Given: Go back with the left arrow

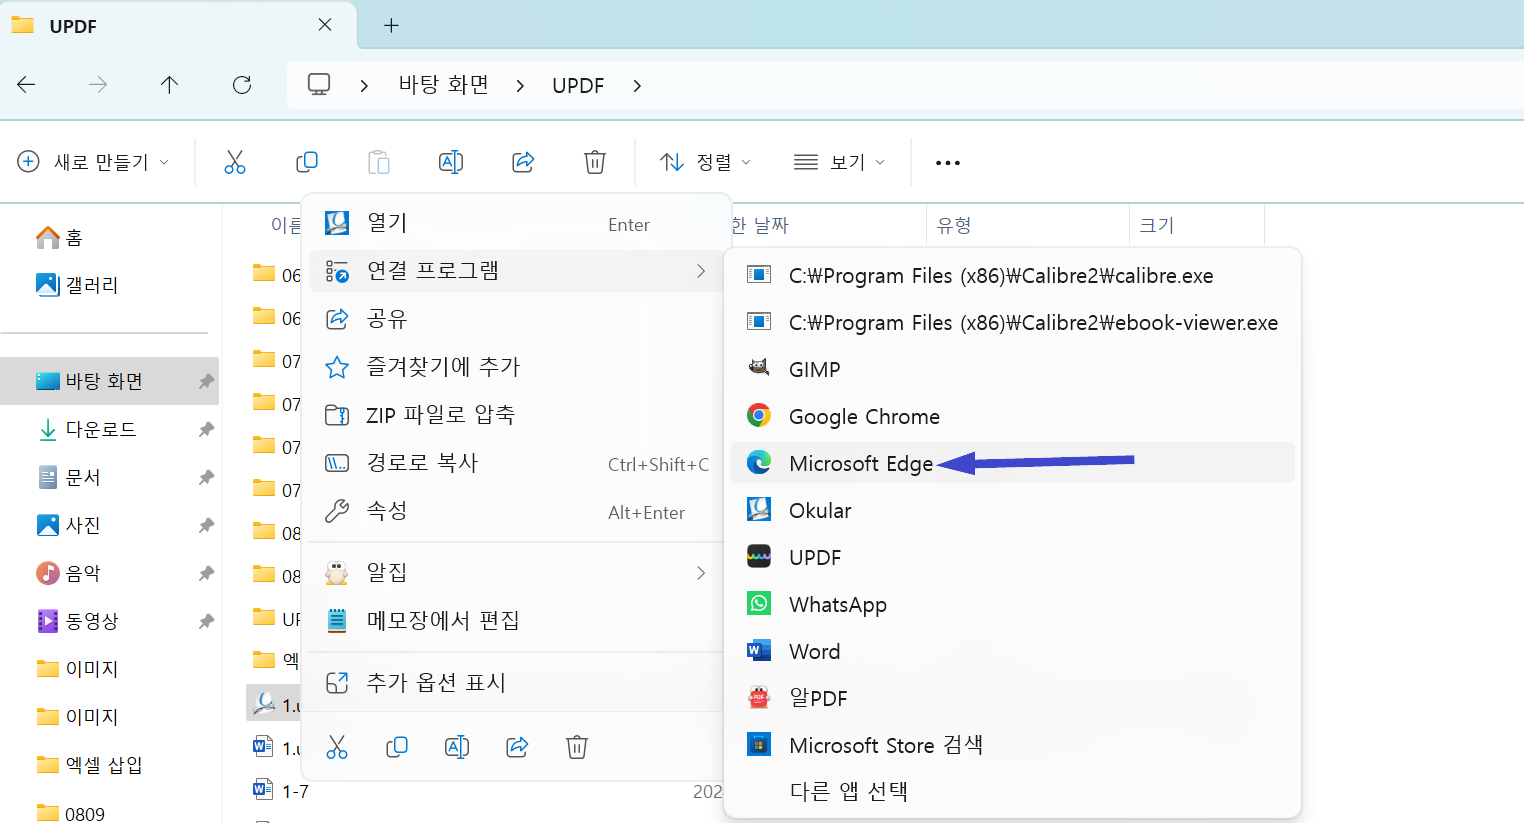Looking at the screenshot, I should tap(27, 85).
